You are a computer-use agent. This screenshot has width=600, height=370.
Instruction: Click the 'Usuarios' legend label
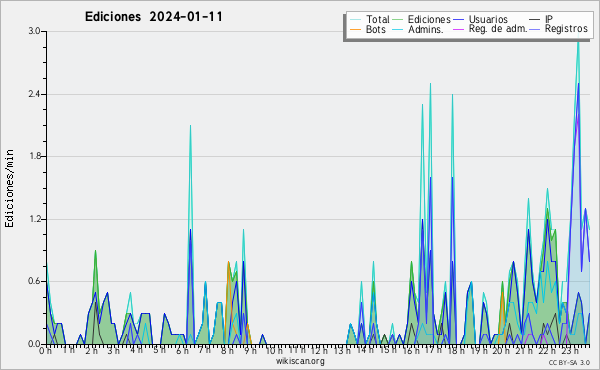(488, 19)
